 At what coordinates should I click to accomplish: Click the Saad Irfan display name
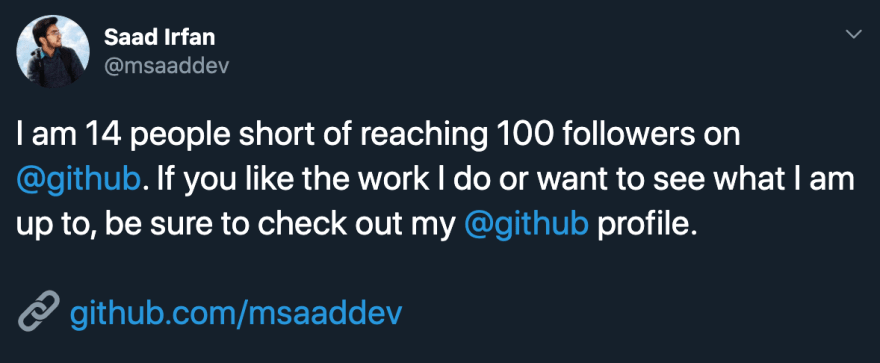click(159, 38)
